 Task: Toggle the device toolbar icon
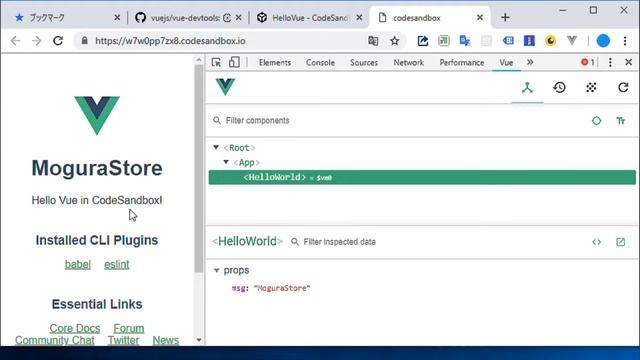click(234, 62)
